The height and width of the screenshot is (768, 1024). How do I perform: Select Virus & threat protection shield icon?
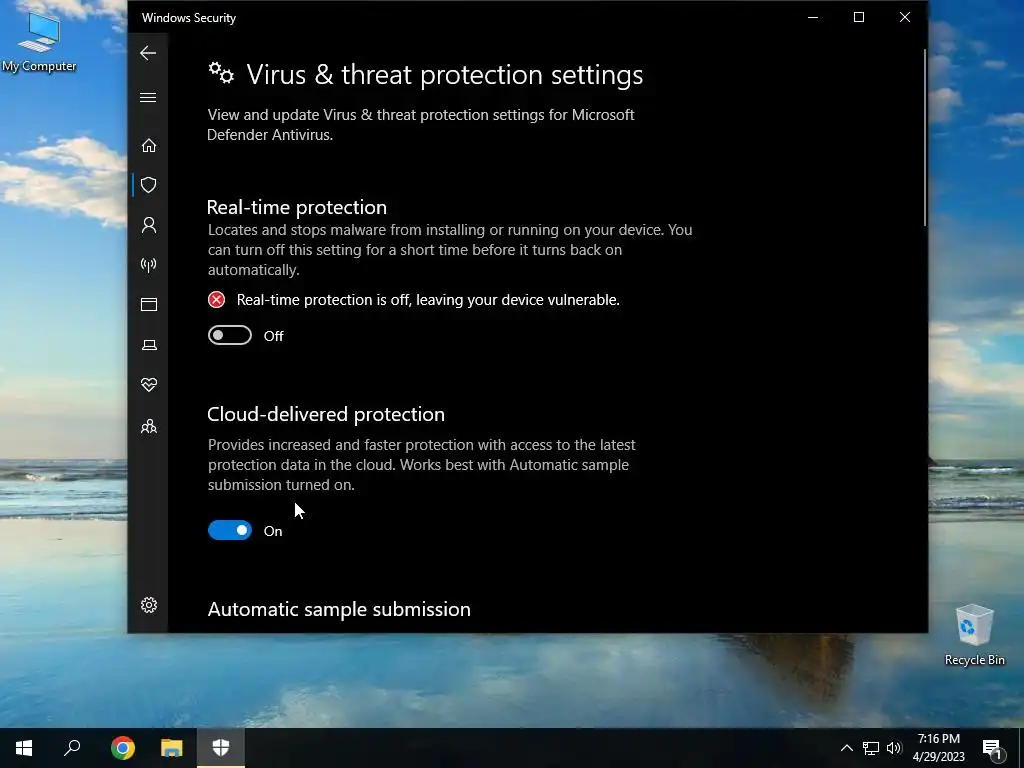[149, 185]
